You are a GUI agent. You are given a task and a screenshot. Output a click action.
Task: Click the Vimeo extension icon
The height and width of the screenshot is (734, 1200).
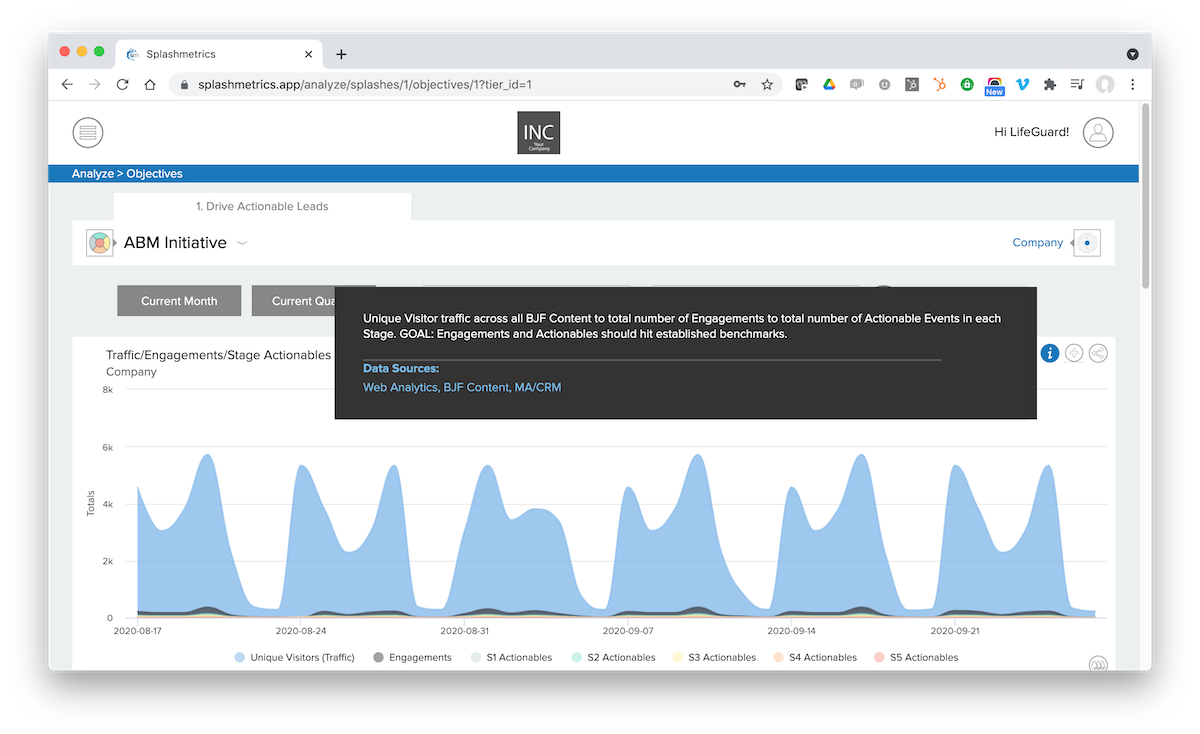(x=1022, y=85)
